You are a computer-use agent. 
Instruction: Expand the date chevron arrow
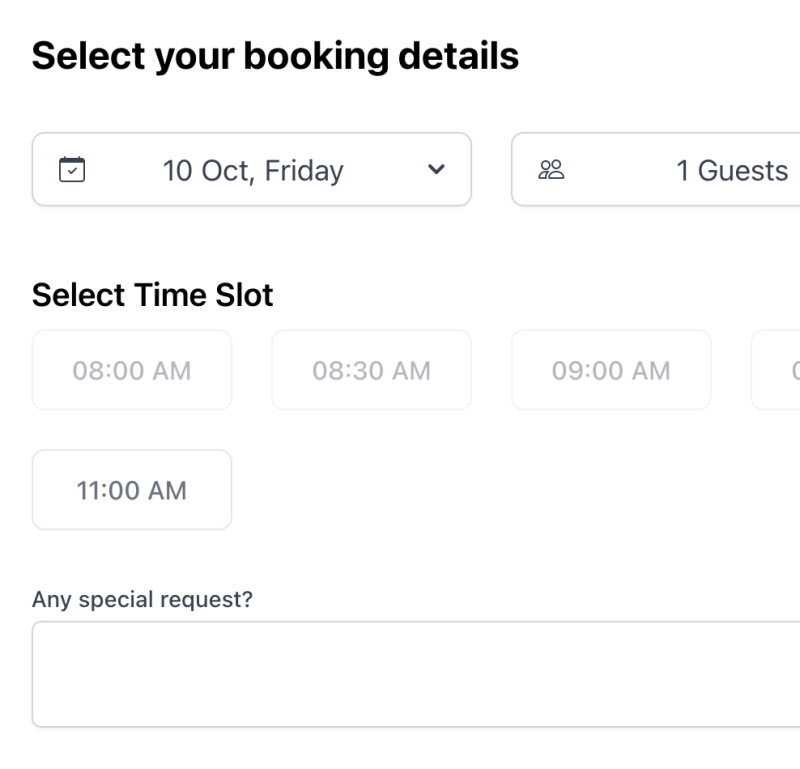click(x=435, y=170)
